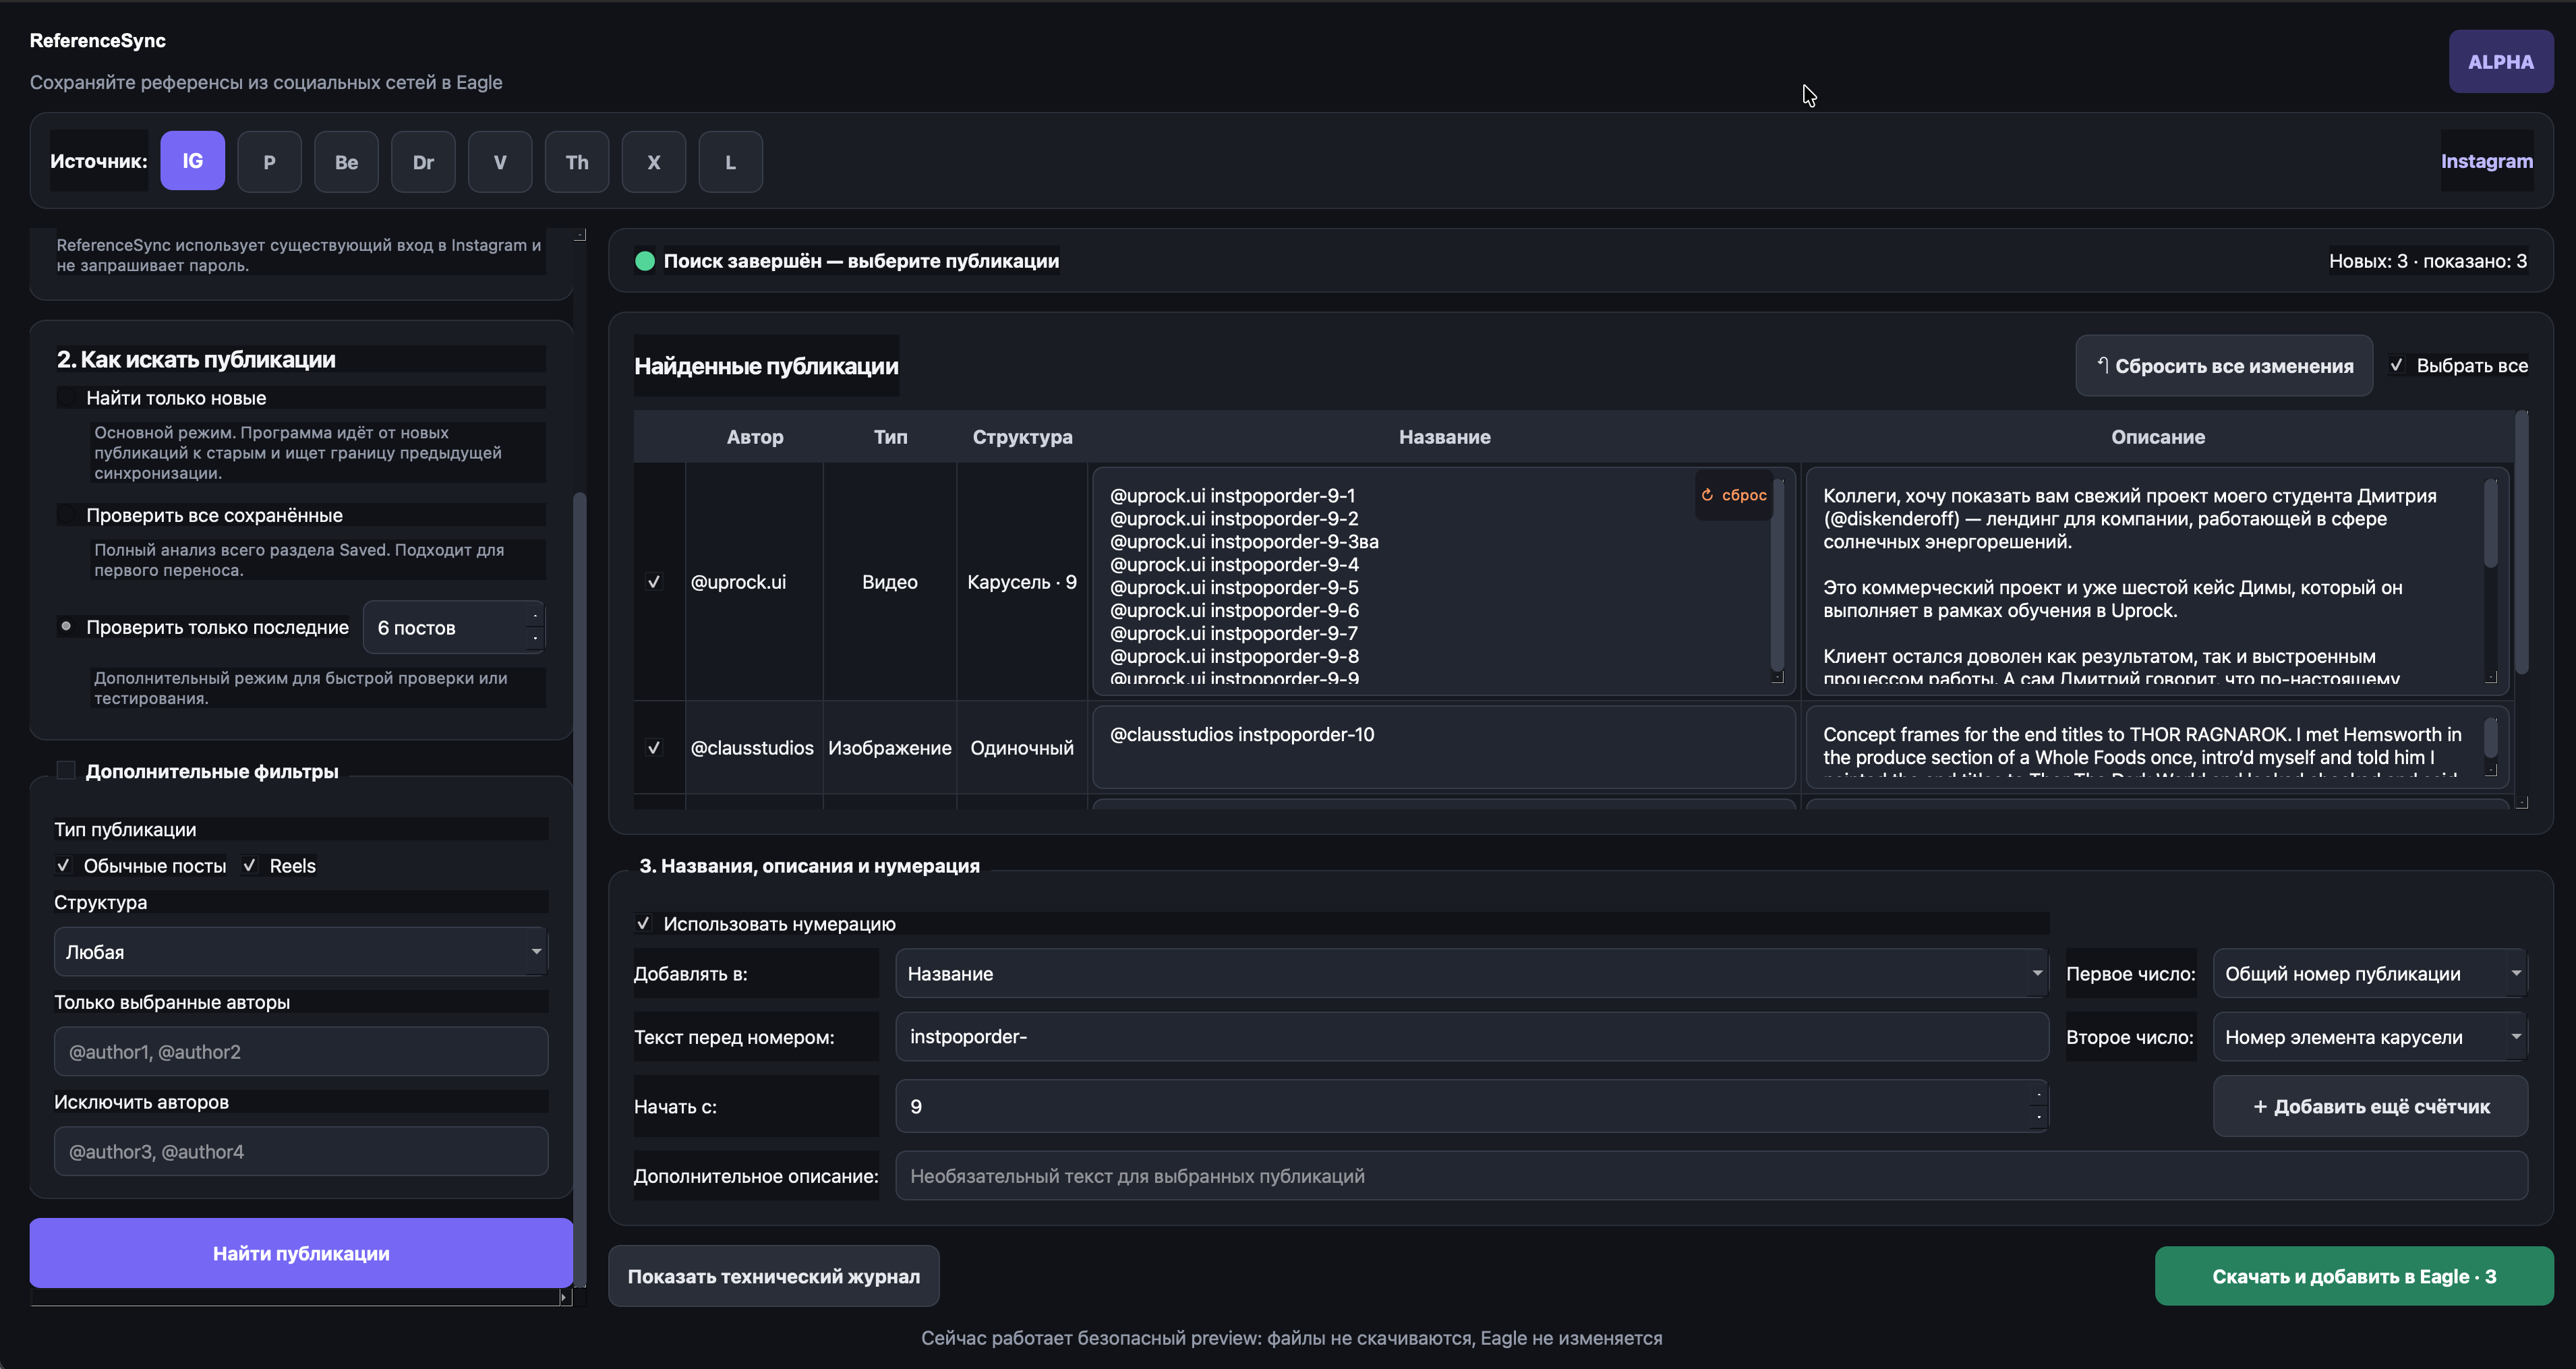
Task: Click 'Сбросить все изменения' button
Action: tap(2224, 366)
